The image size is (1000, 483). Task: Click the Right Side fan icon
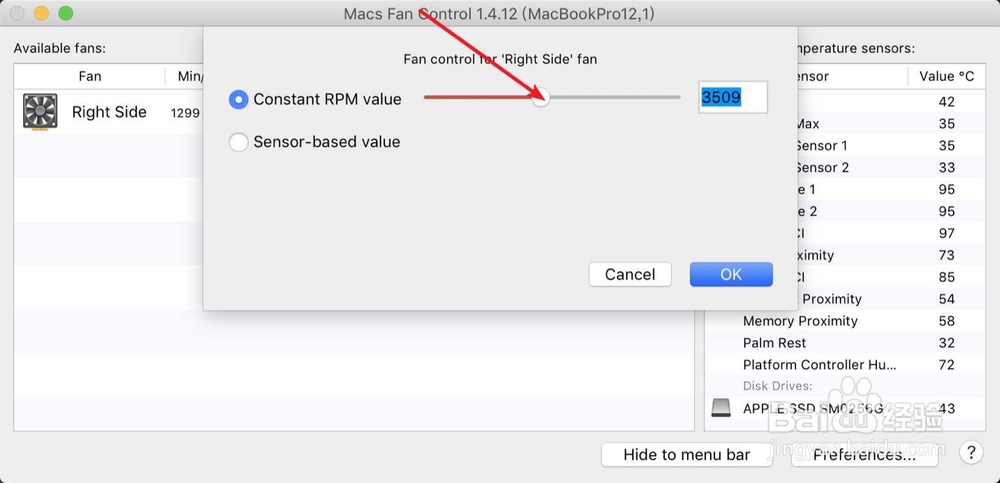coord(40,112)
